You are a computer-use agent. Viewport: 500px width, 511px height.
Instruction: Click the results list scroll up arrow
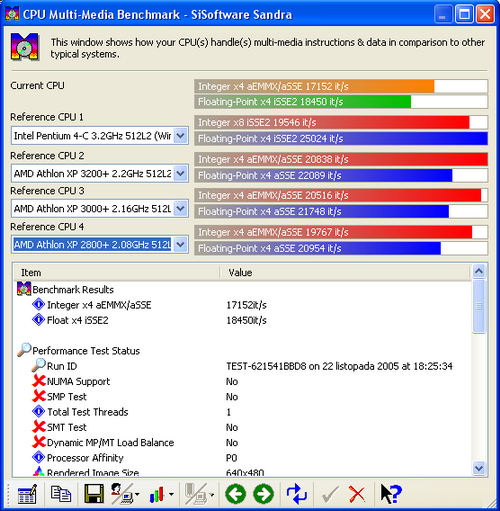(x=479, y=271)
